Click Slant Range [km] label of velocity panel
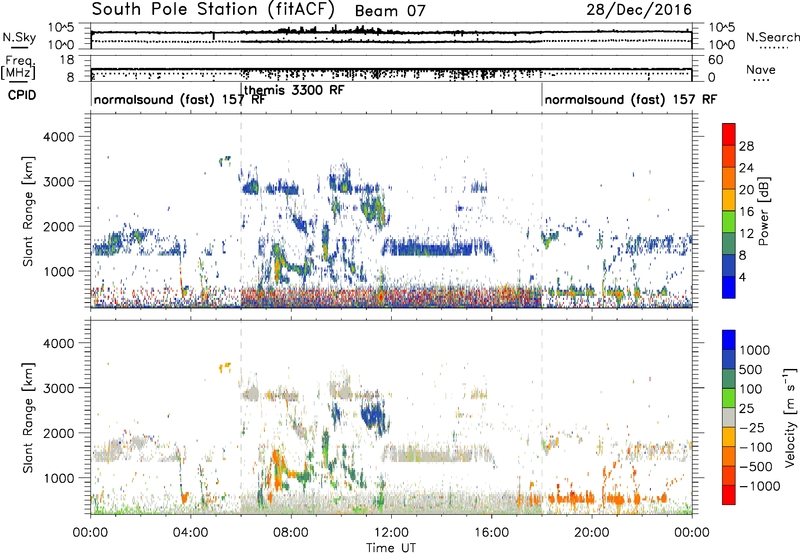This screenshot has width=800, height=554. click(28, 417)
